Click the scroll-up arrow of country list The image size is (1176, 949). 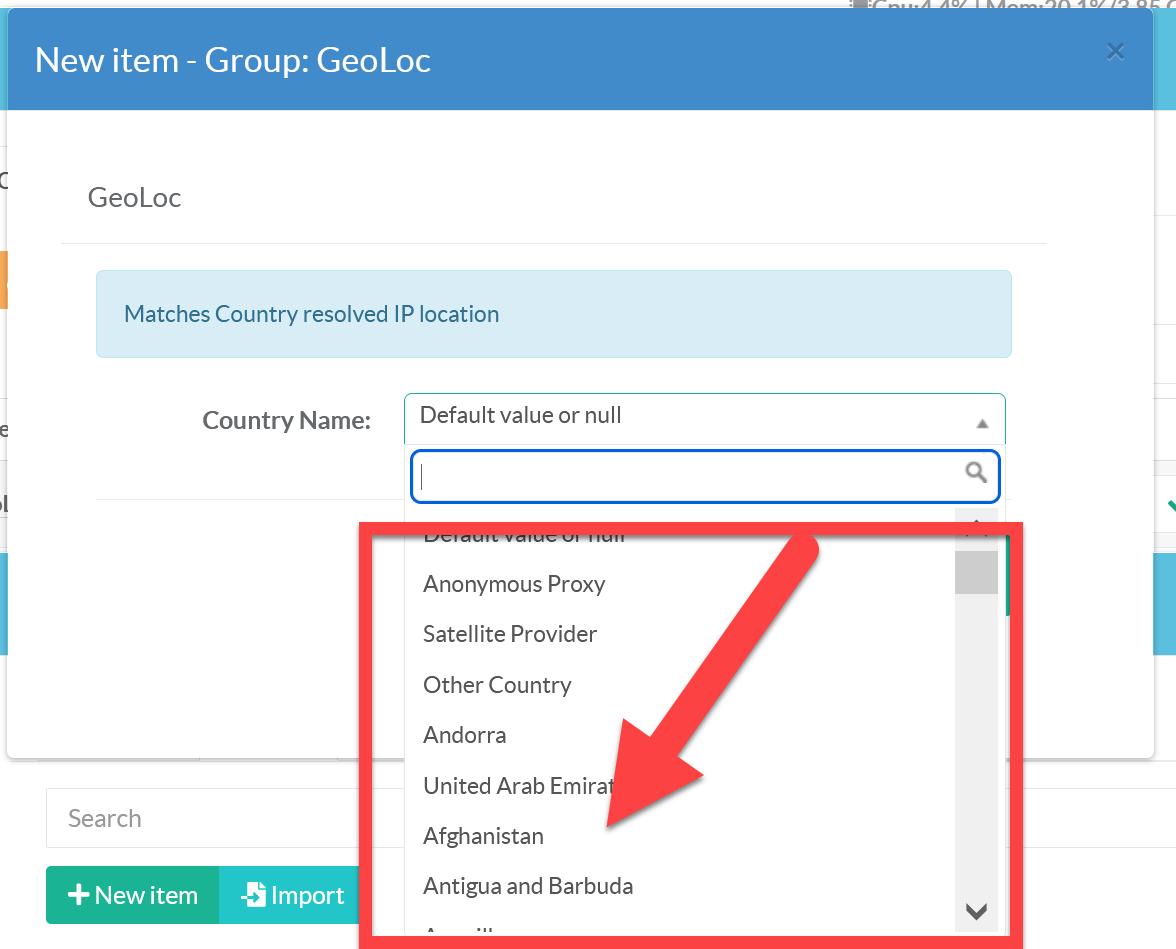pos(976,525)
